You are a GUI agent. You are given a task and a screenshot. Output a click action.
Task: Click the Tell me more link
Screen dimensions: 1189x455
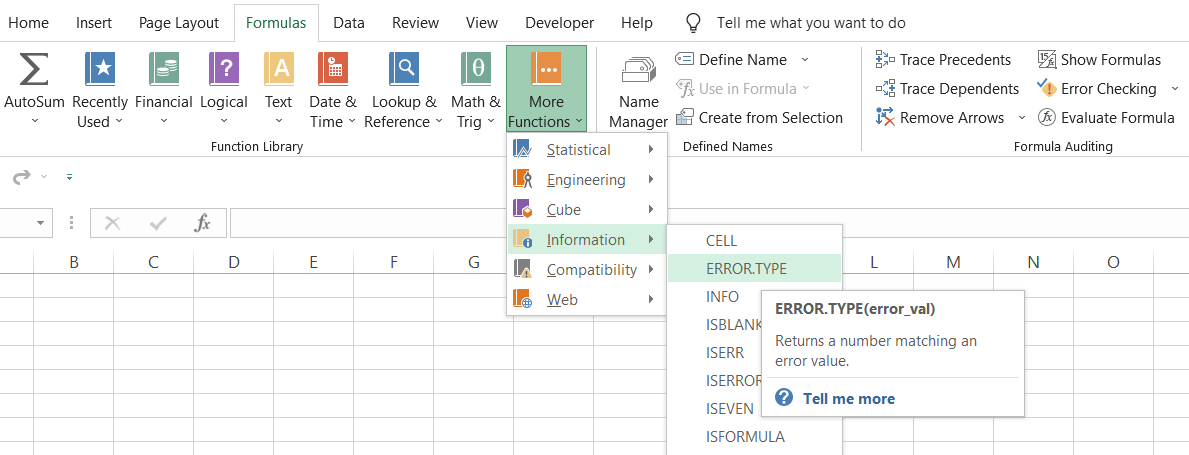click(848, 398)
